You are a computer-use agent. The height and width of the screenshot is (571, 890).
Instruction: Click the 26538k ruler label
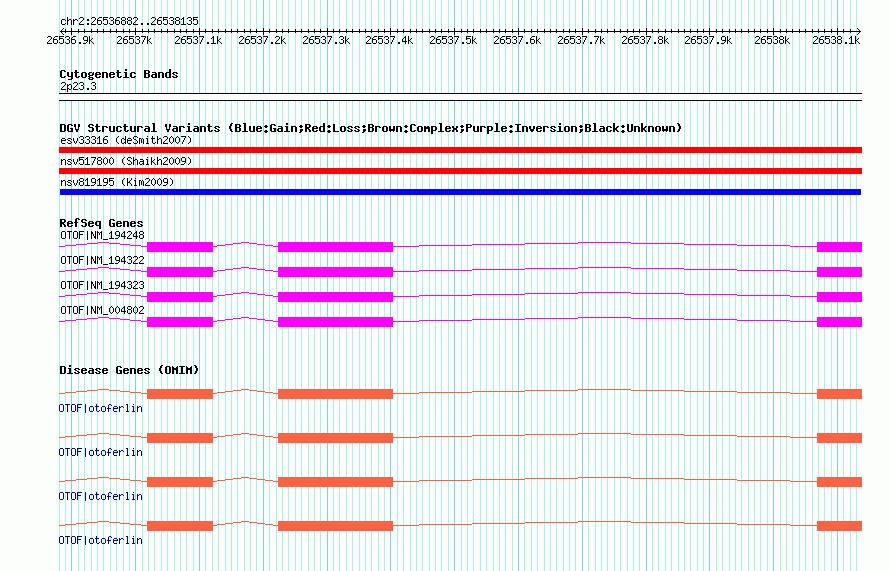coord(772,40)
